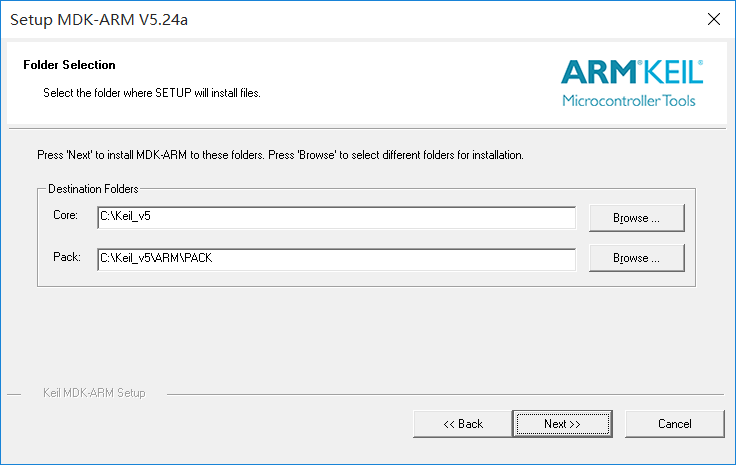Browse for the Pack destination folder
The image size is (736, 465).
tap(636, 258)
